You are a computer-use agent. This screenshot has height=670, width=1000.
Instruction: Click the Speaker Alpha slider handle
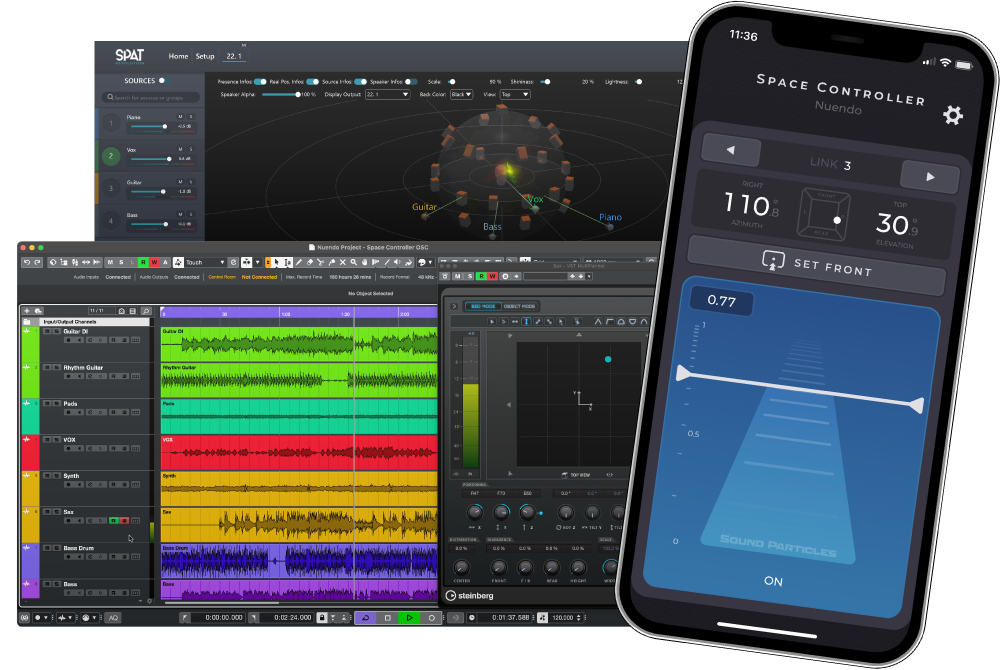[x=297, y=94]
